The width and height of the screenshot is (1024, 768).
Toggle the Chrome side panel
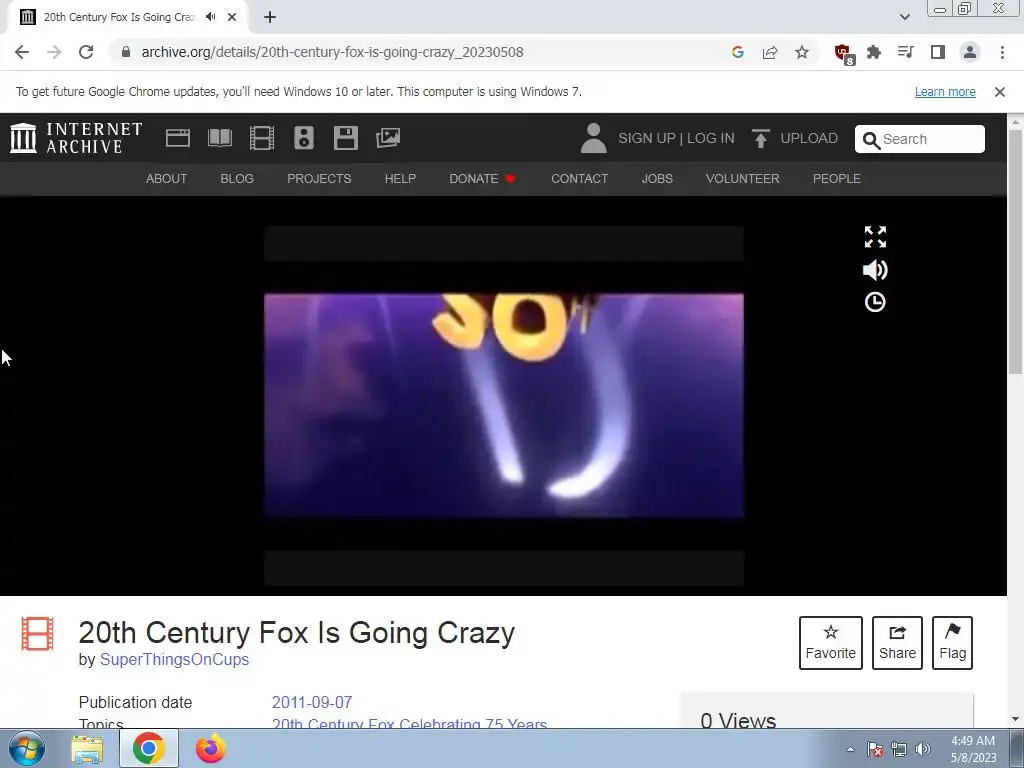(x=938, y=52)
